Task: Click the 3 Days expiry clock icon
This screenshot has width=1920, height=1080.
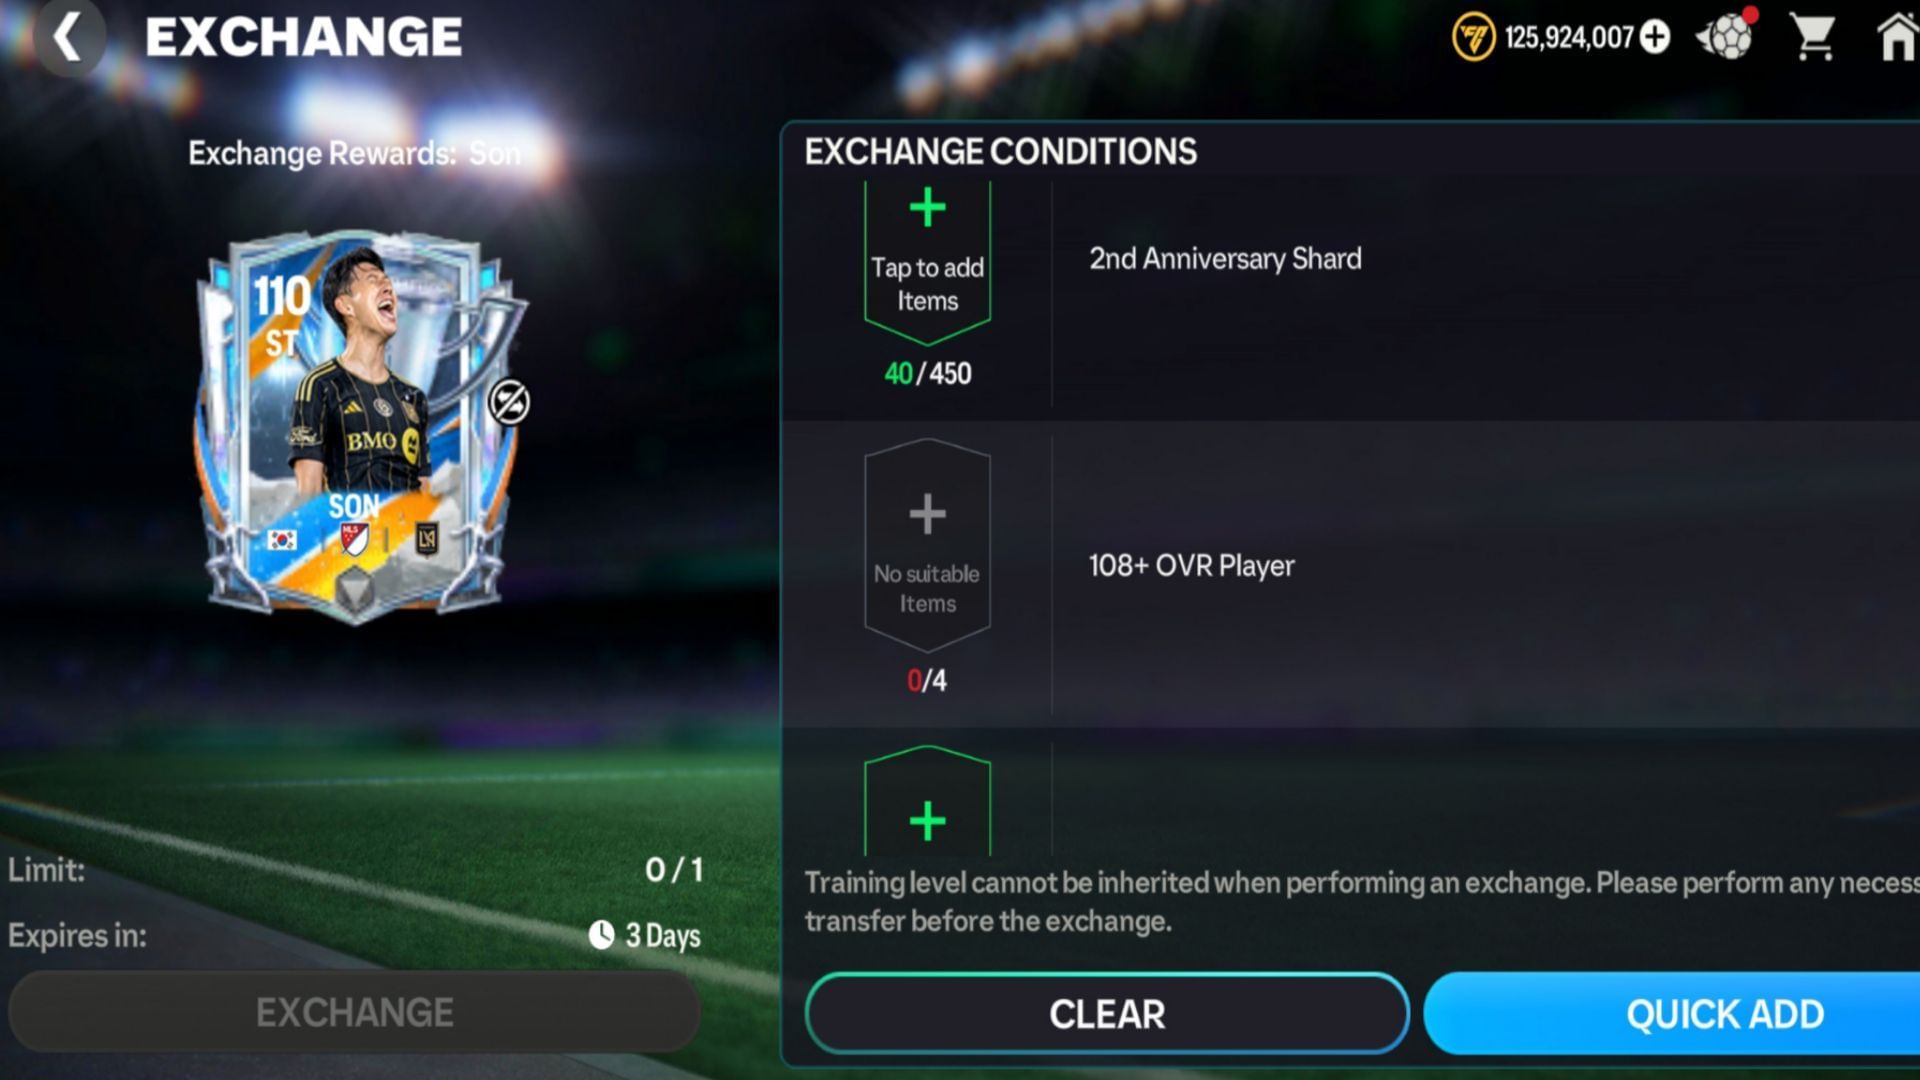Action: (x=602, y=935)
